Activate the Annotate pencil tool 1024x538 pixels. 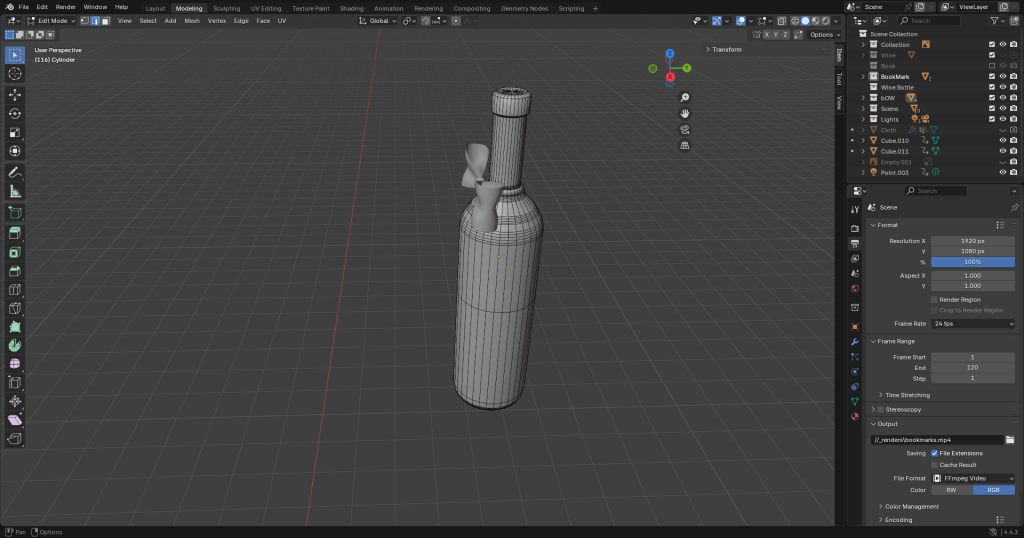[x=15, y=172]
